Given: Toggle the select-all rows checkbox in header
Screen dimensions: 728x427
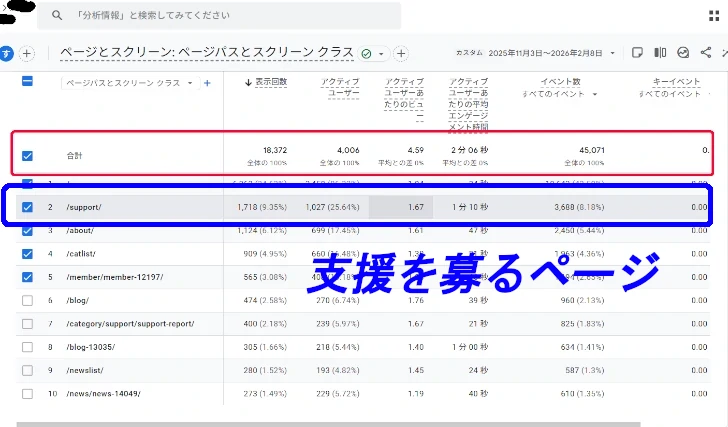Looking at the screenshot, I should (27, 81).
